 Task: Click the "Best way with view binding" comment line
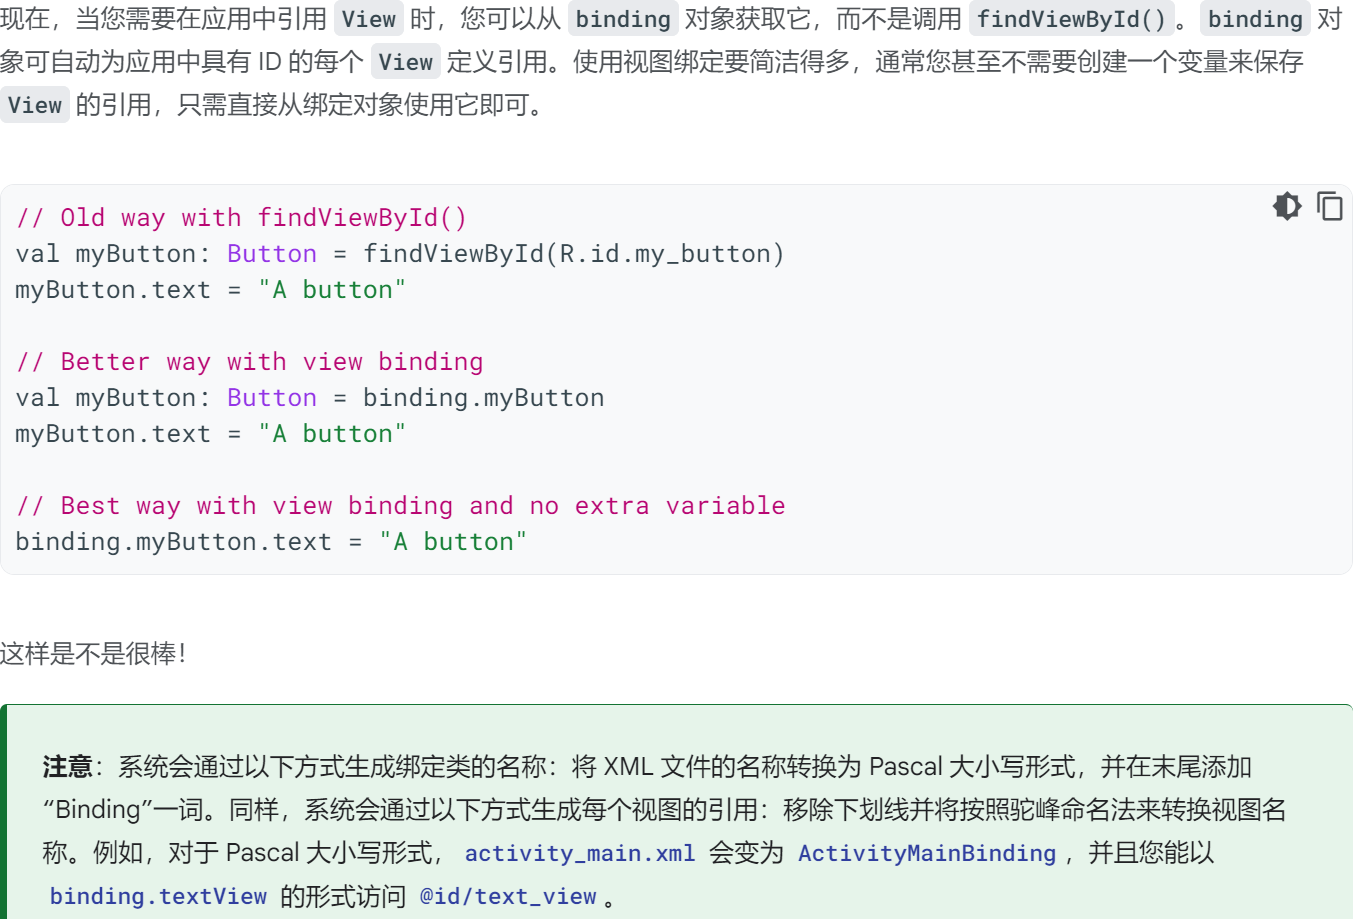pyautogui.click(x=400, y=506)
